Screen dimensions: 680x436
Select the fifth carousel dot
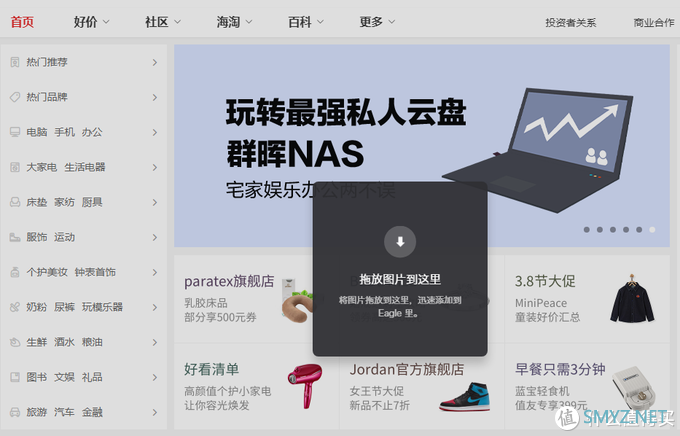(639, 229)
